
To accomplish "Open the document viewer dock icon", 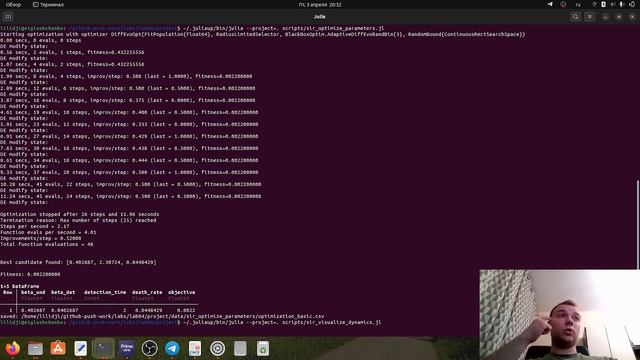I will pos(195,348).
